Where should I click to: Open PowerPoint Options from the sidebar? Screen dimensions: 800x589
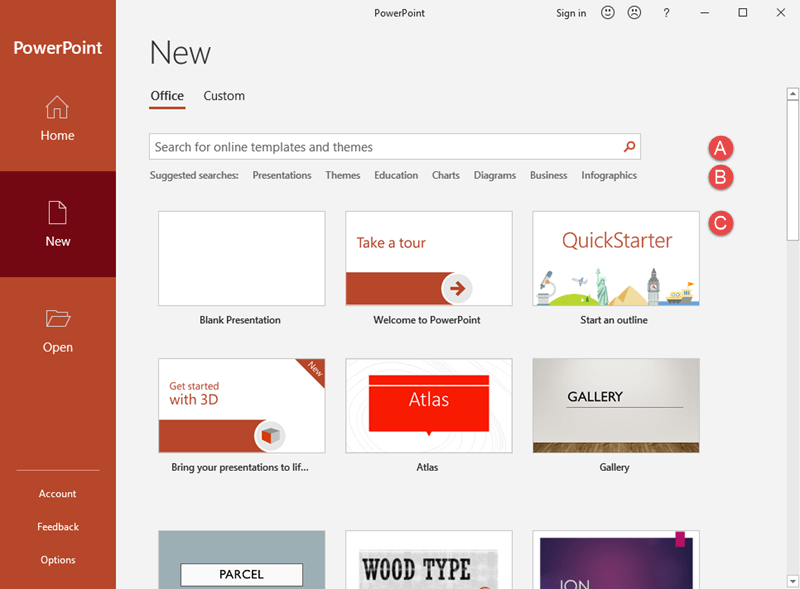click(57, 559)
